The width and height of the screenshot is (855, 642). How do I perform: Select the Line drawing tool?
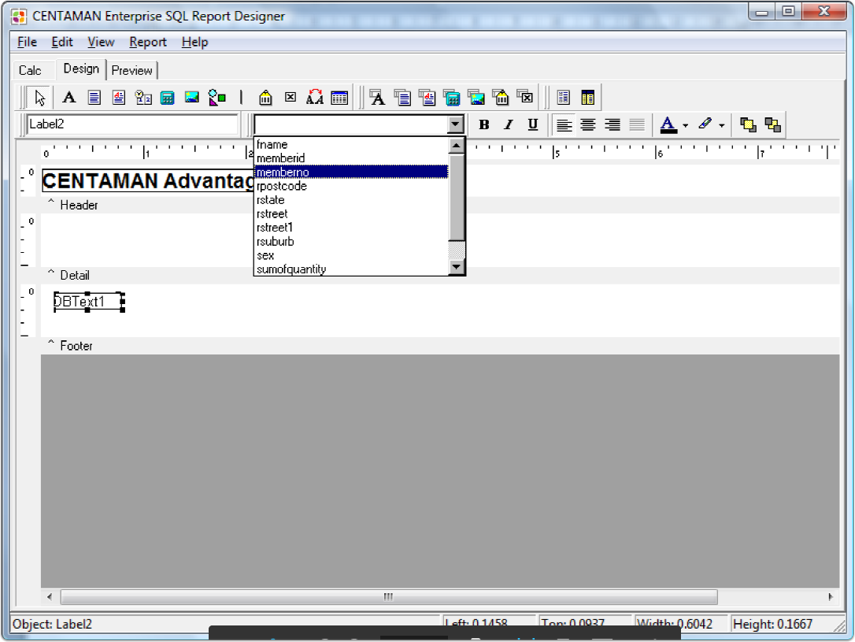pos(240,97)
